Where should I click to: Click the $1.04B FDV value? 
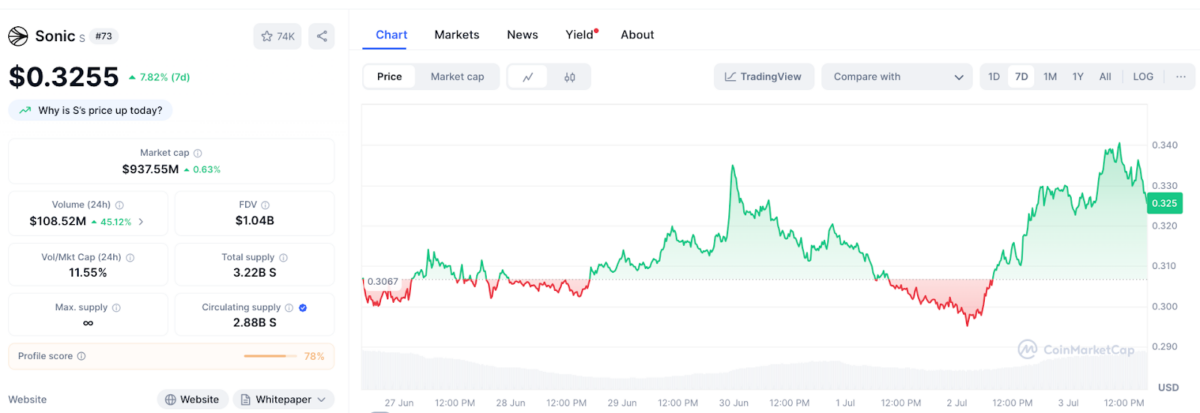coord(255,221)
